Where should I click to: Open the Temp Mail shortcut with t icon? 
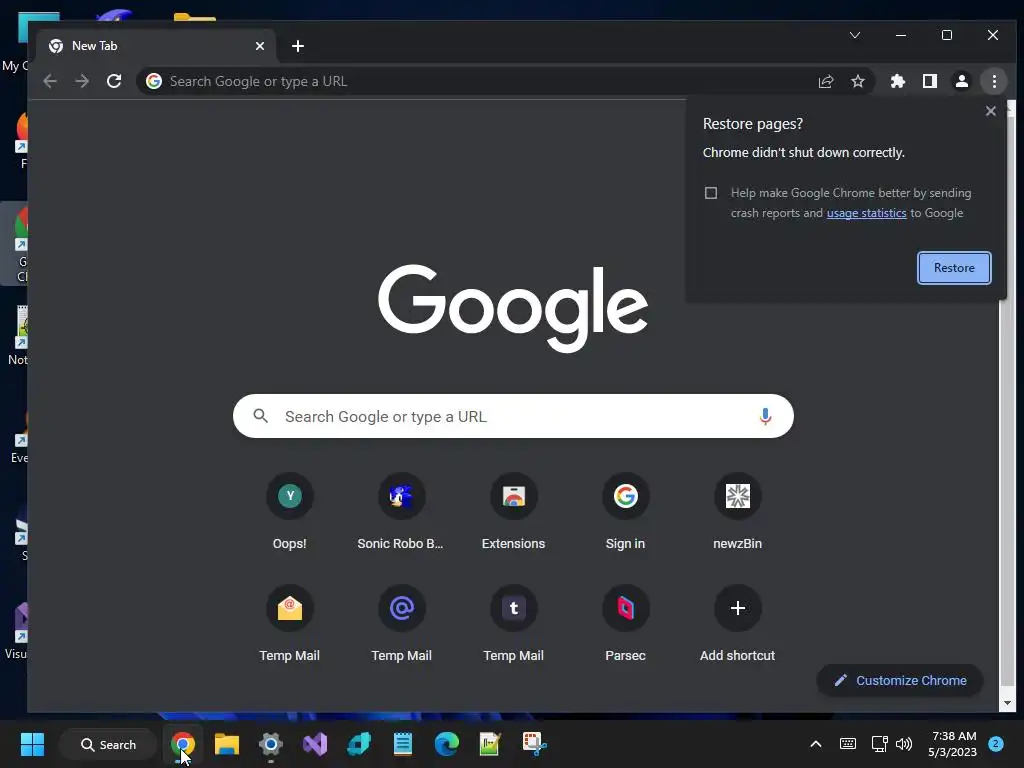click(513, 624)
